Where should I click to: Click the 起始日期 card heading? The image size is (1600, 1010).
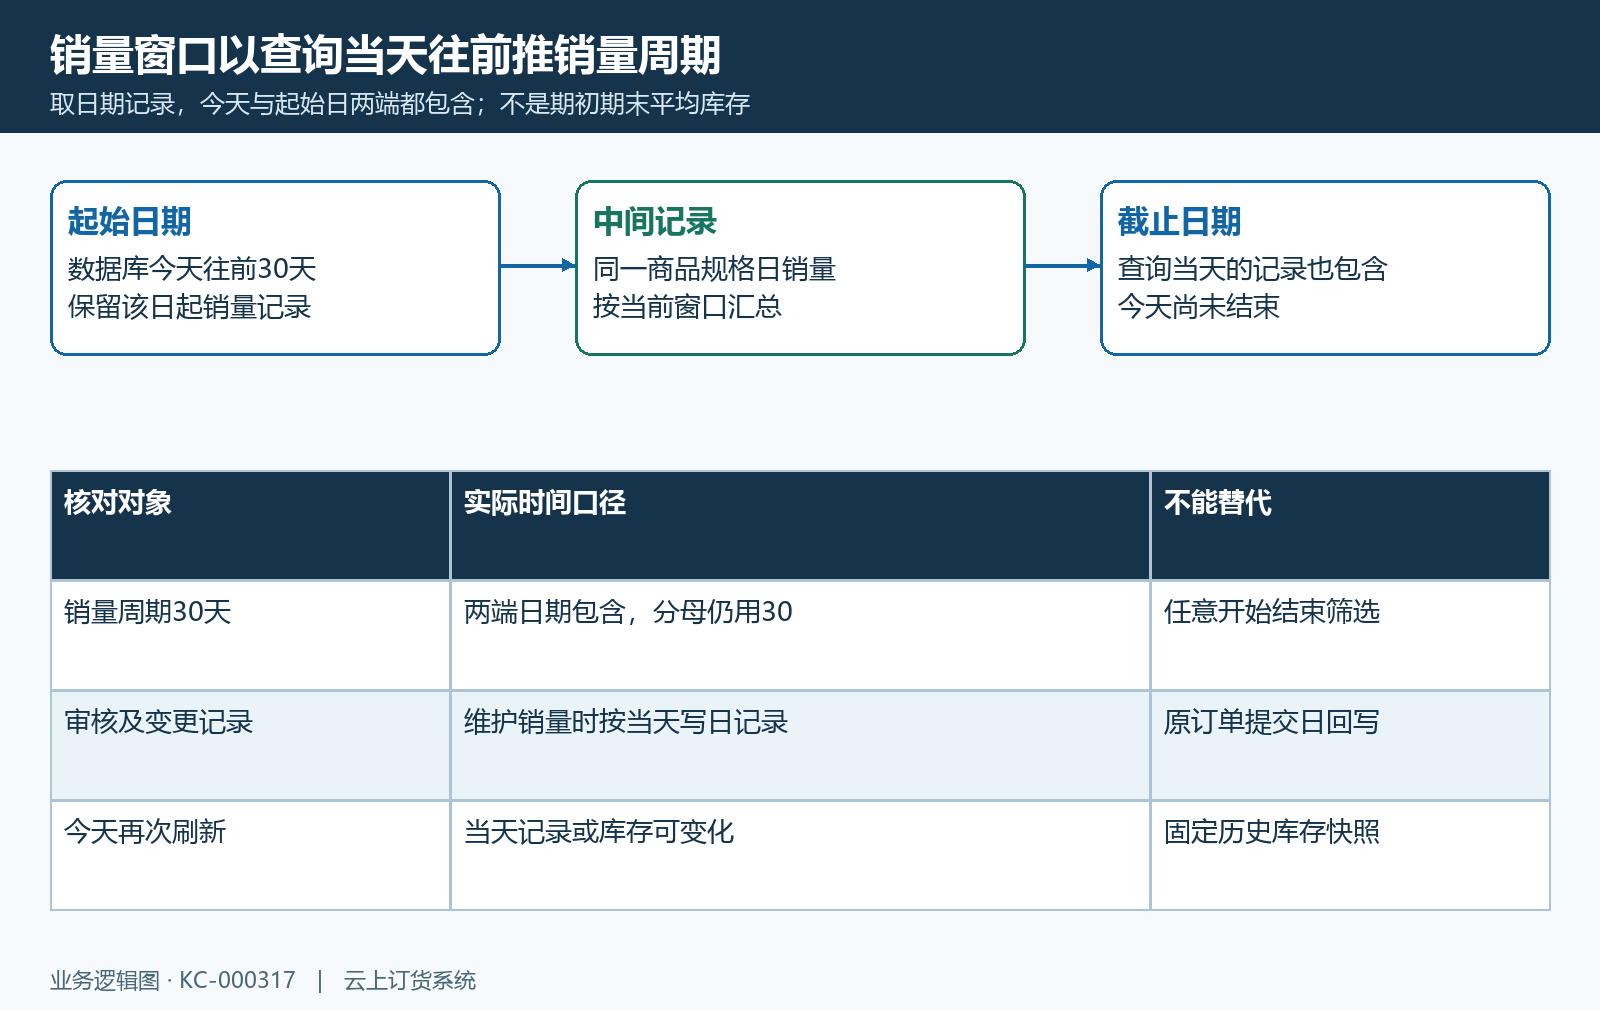129,221
